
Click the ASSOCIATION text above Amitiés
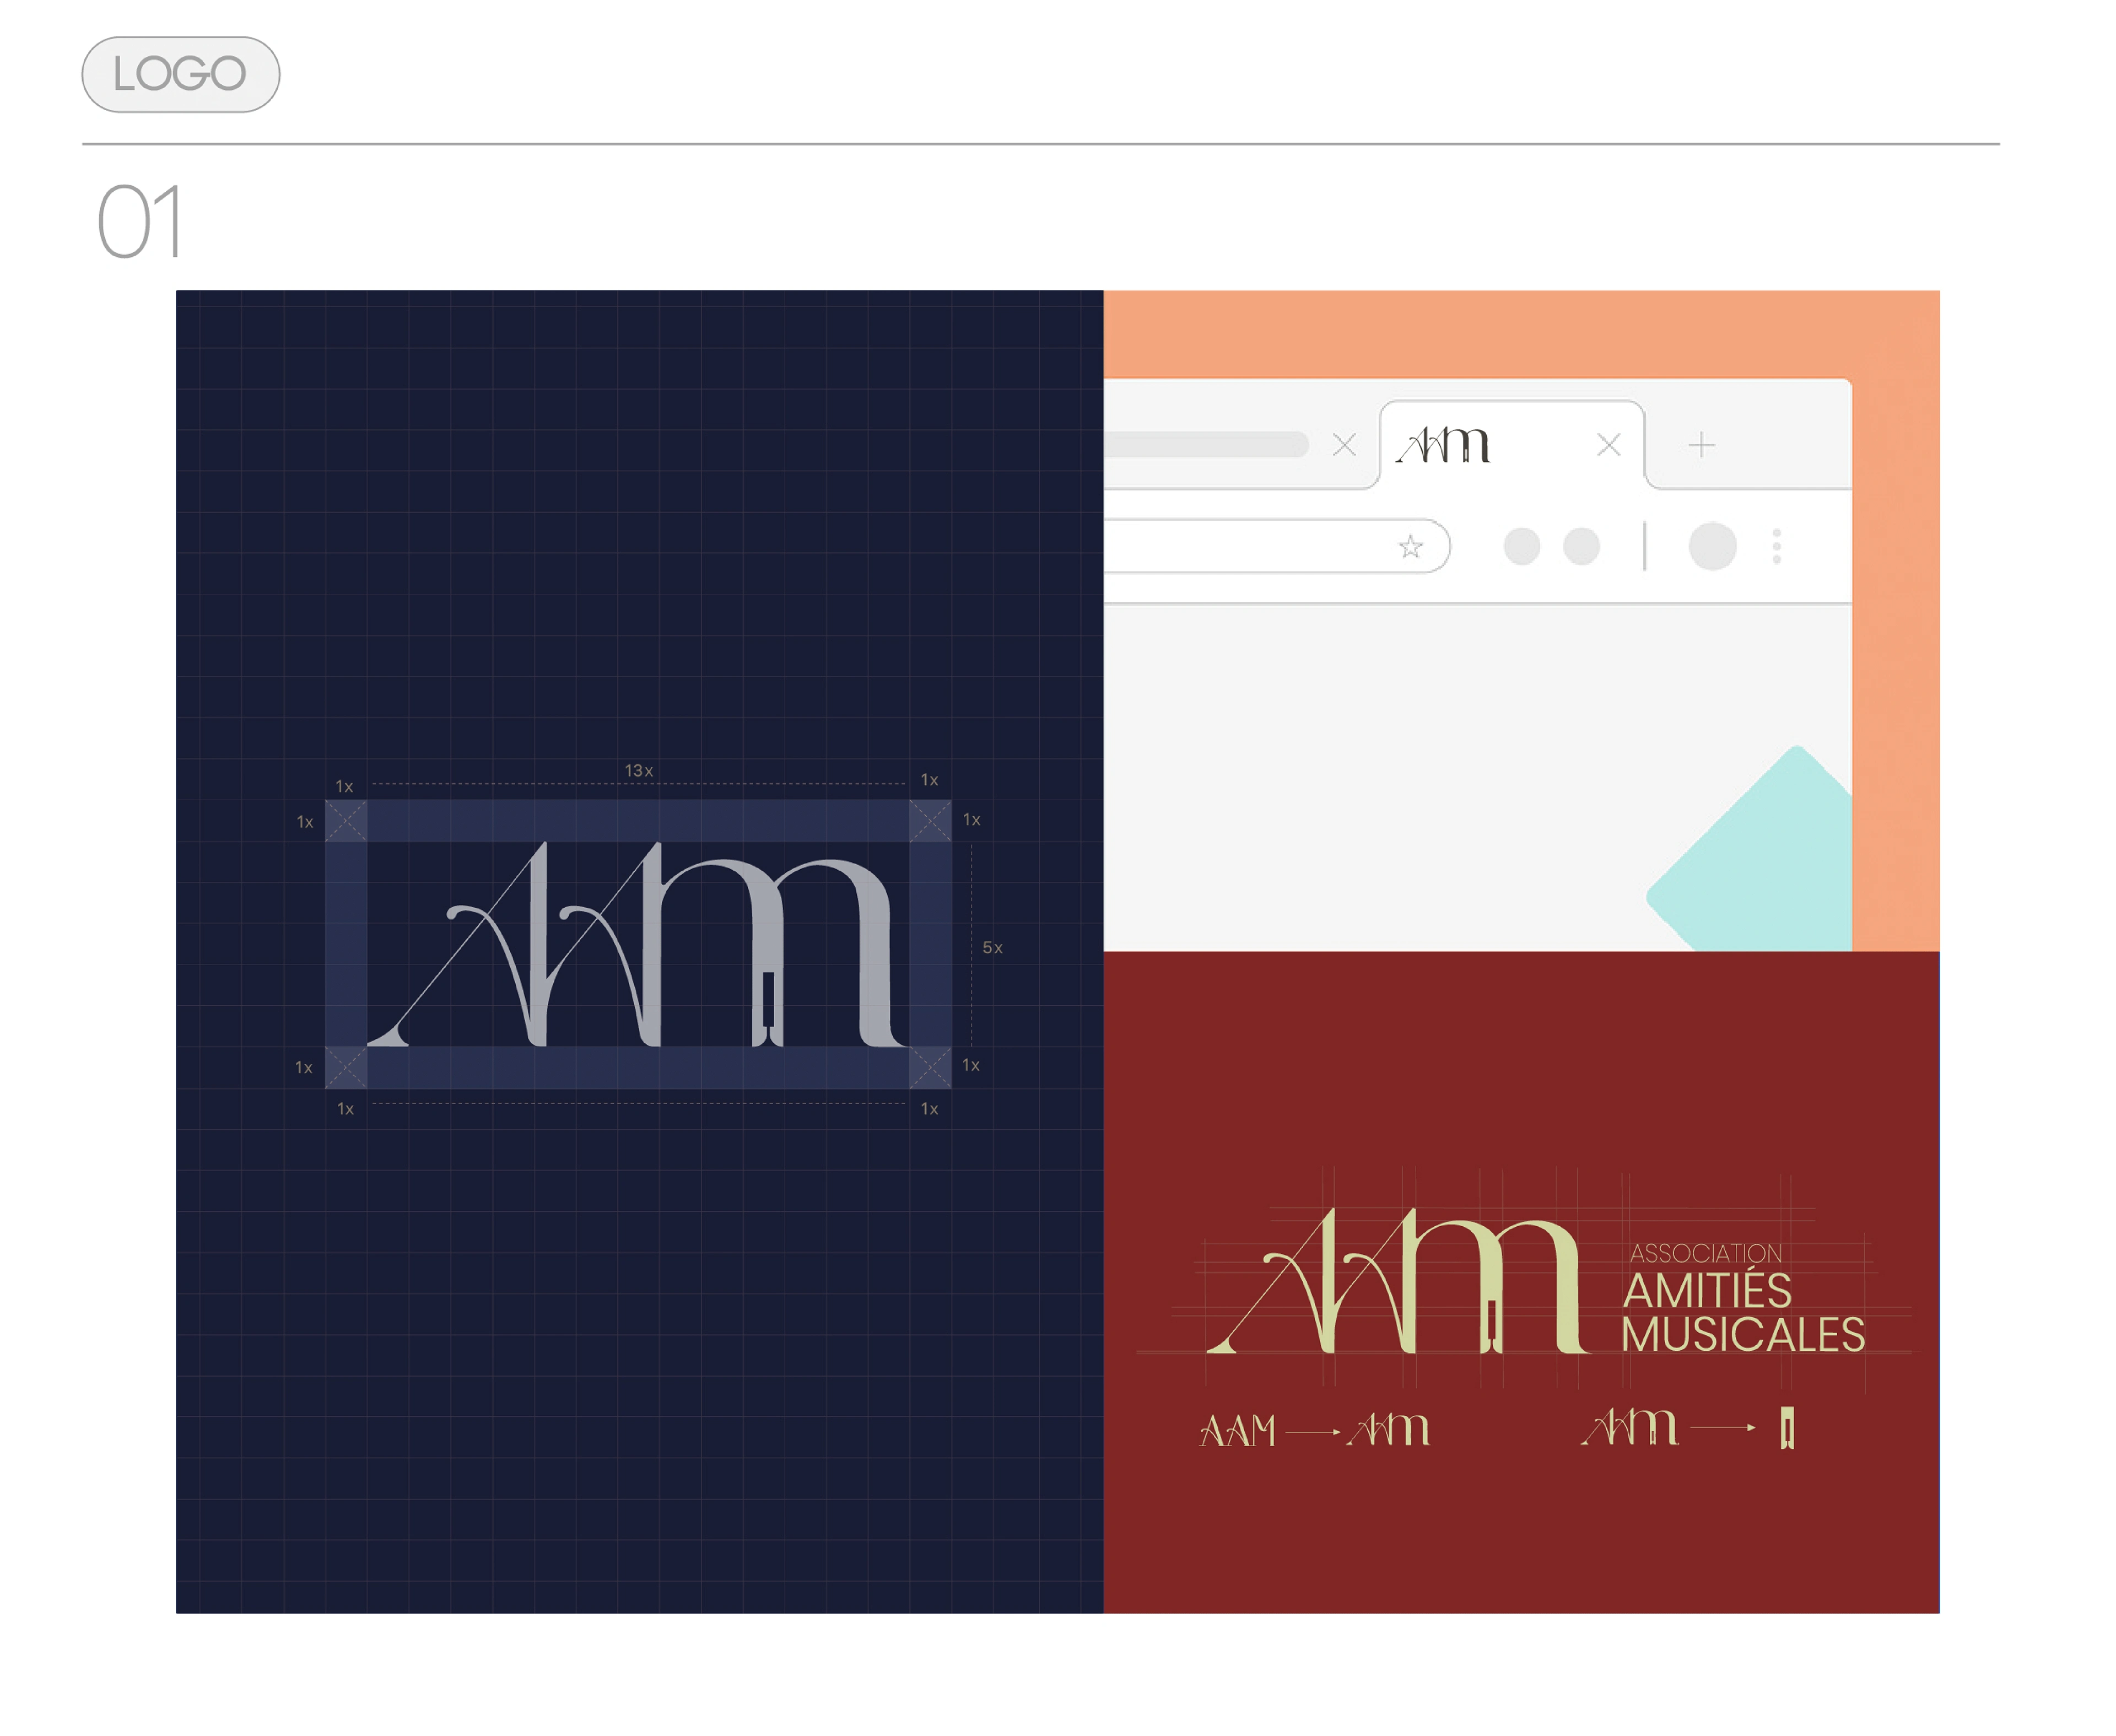[x=1705, y=1253]
